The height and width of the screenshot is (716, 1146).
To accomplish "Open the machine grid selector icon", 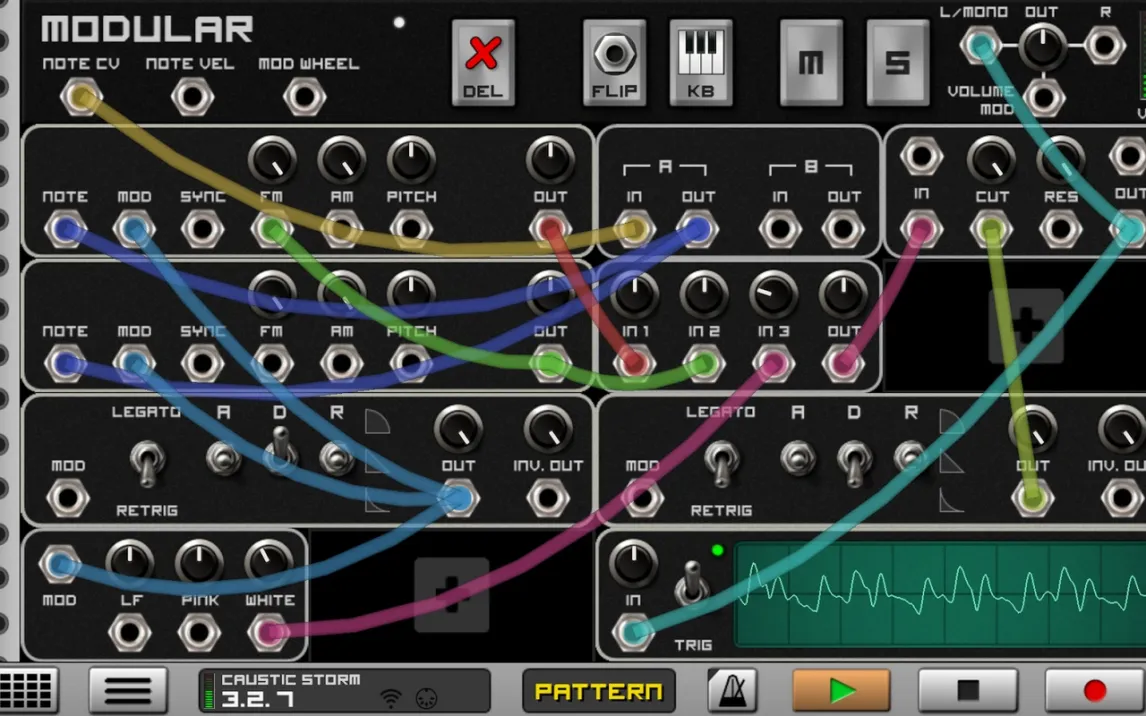I will click(x=28, y=690).
